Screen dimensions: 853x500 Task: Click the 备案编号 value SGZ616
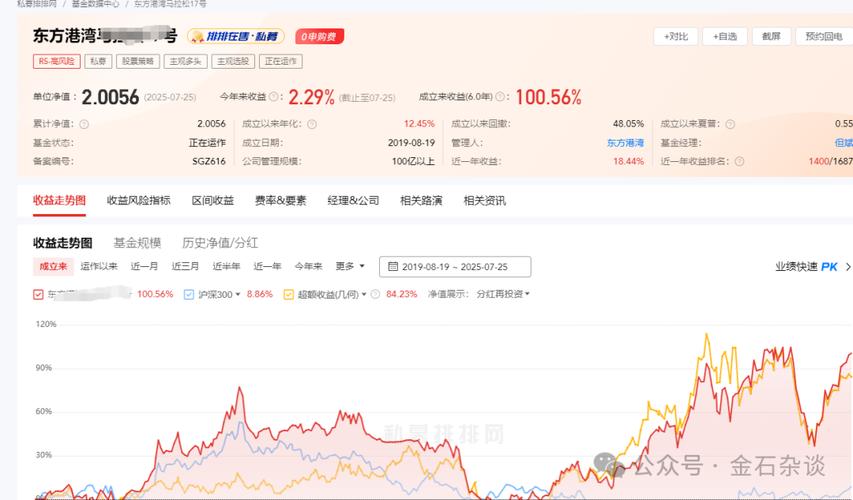pyautogui.click(x=209, y=162)
